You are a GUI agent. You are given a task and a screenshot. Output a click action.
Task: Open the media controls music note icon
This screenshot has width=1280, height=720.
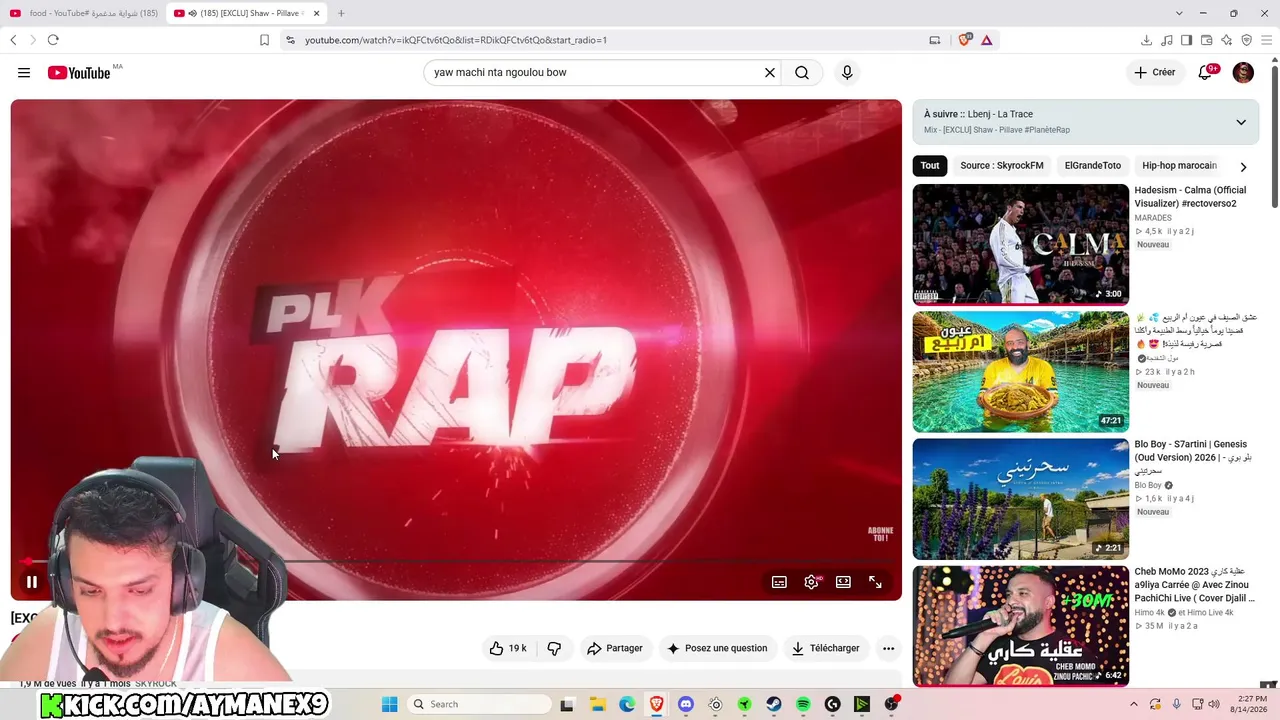(x=1166, y=40)
